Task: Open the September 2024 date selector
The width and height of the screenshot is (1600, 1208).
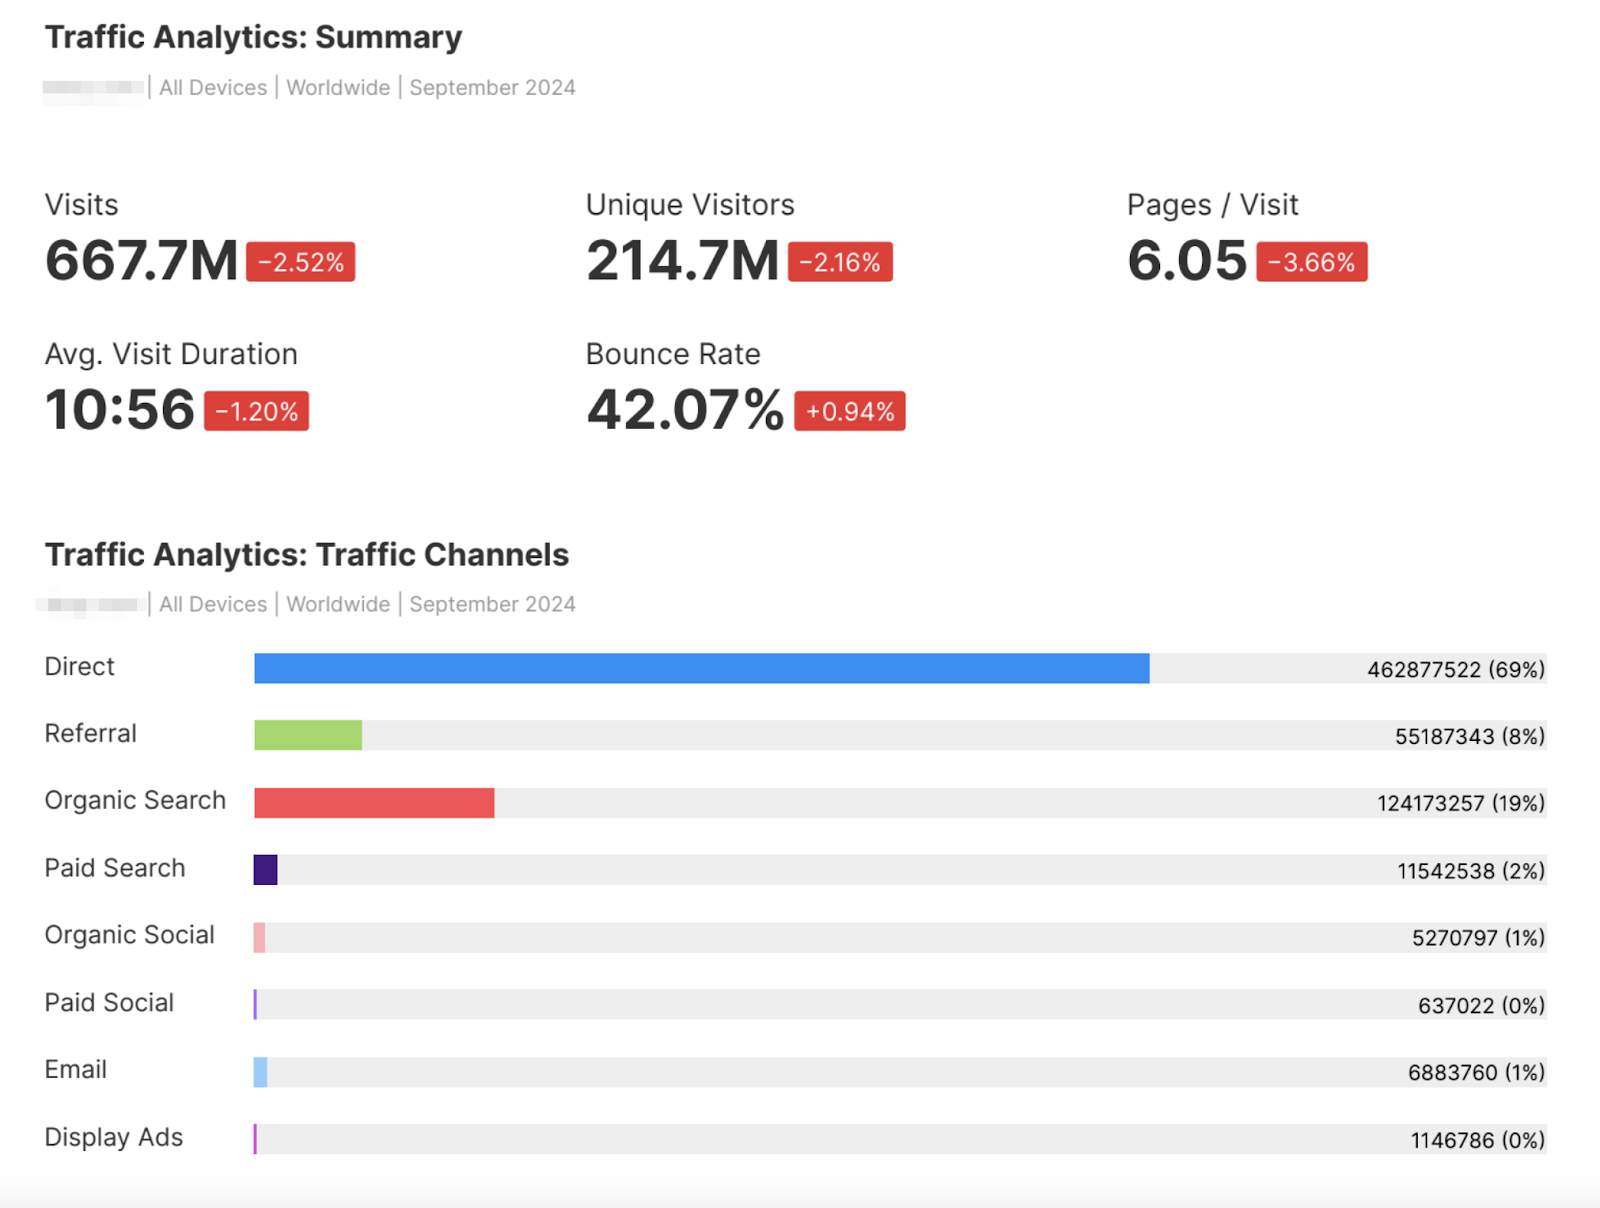Action: [491, 87]
